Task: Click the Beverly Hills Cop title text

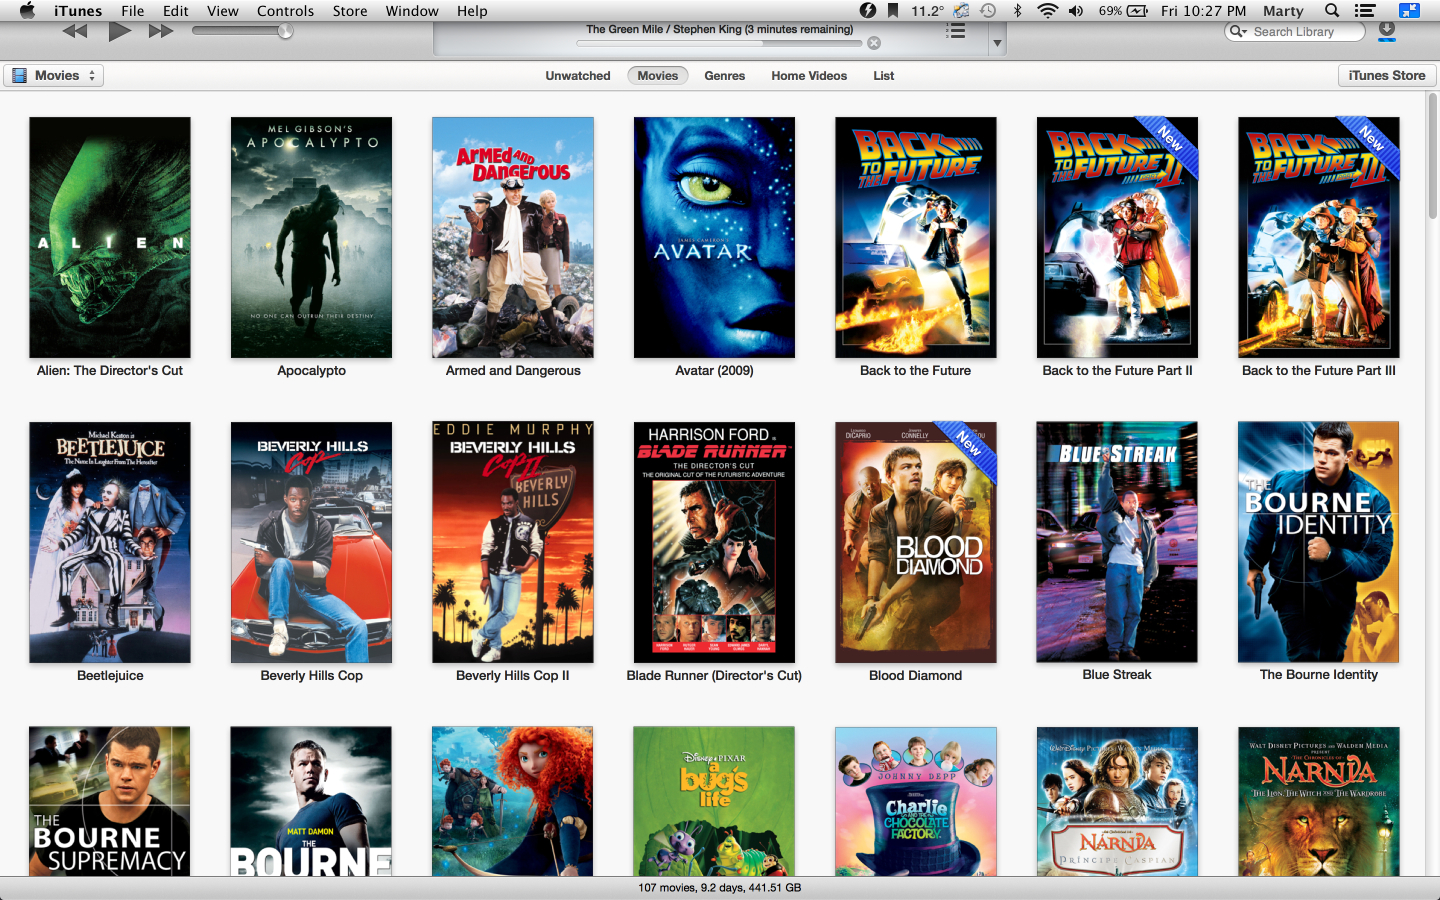Action: coord(311,675)
